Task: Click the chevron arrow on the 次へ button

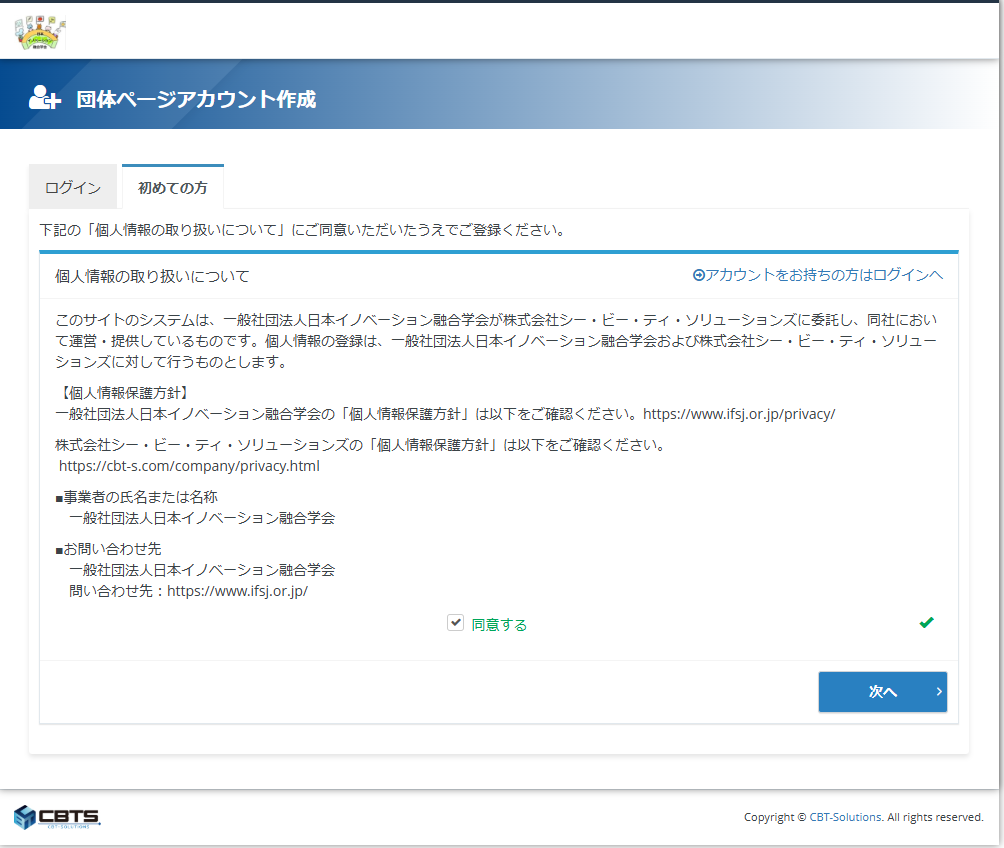Action: pos(938,691)
